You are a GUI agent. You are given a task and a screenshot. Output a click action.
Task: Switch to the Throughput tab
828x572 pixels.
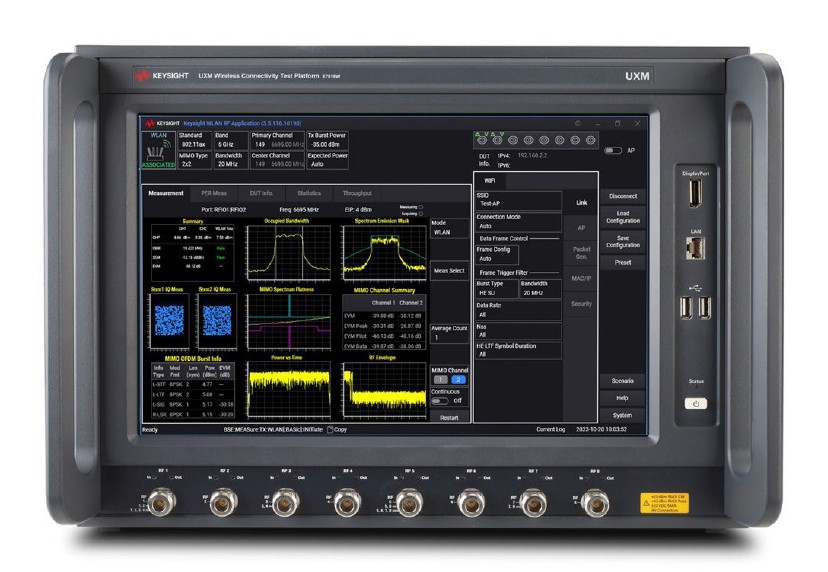tap(357, 193)
